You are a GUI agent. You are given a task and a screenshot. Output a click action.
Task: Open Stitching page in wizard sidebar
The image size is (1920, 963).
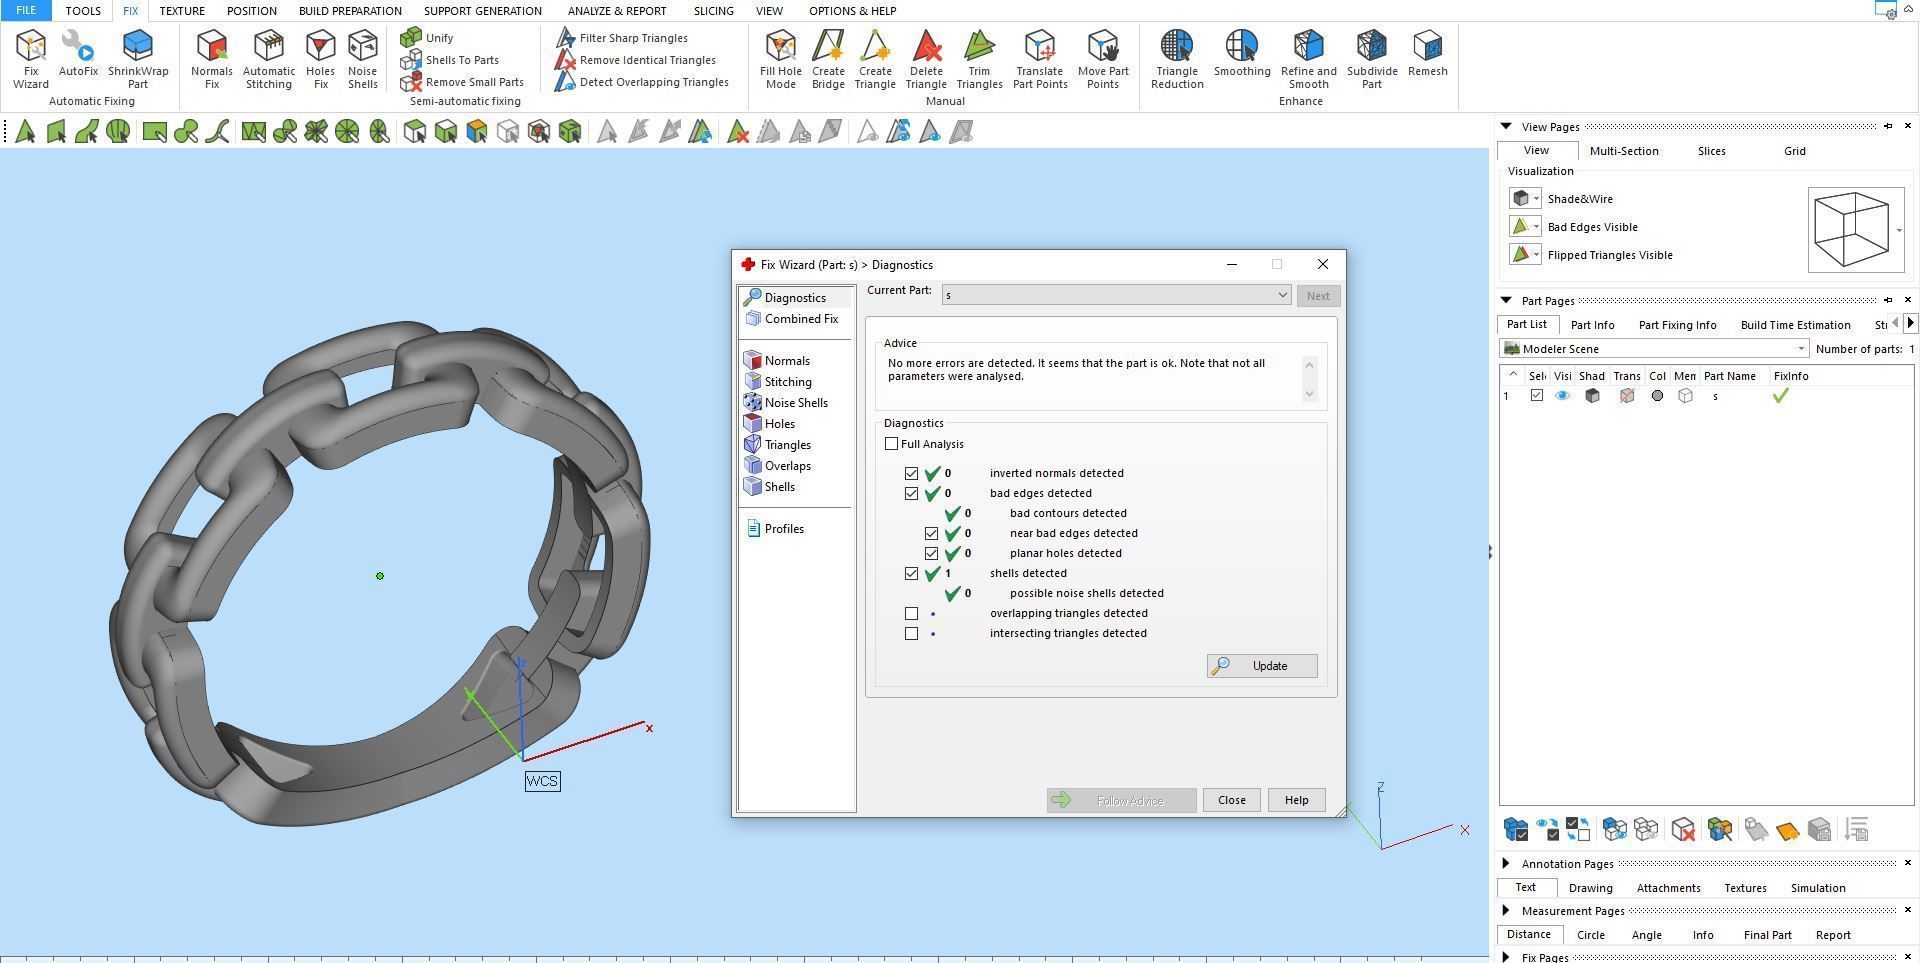click(777, 382)
